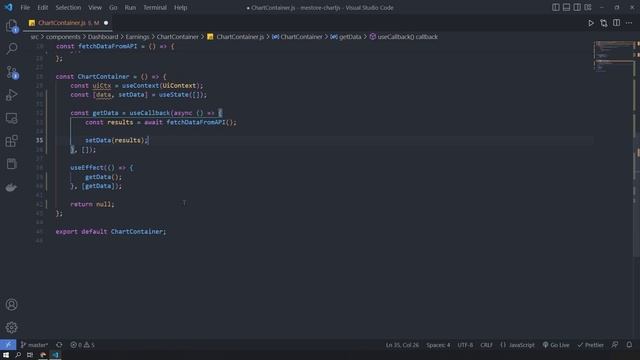This screenshot has width=640, height=360.
Task: Toggle primary side bar layout icon
Action: coord(556,7)
